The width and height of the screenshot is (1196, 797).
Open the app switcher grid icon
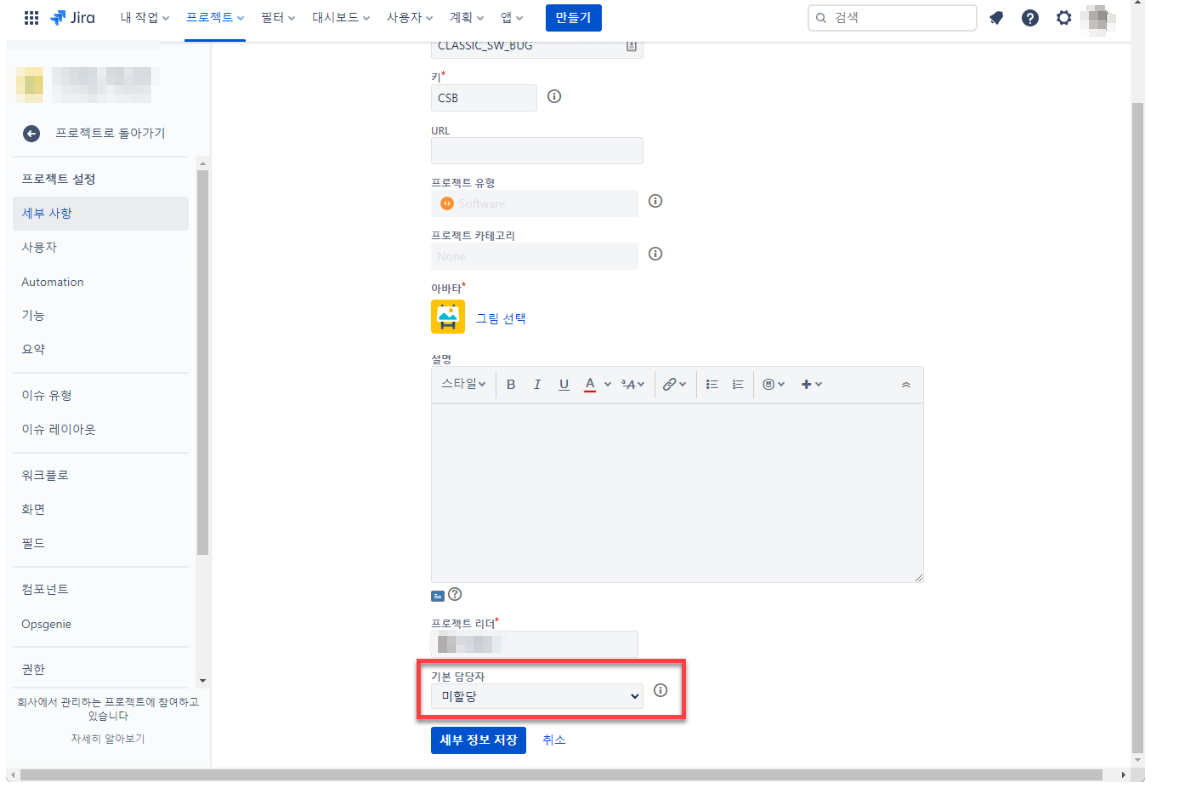(31, 18)
